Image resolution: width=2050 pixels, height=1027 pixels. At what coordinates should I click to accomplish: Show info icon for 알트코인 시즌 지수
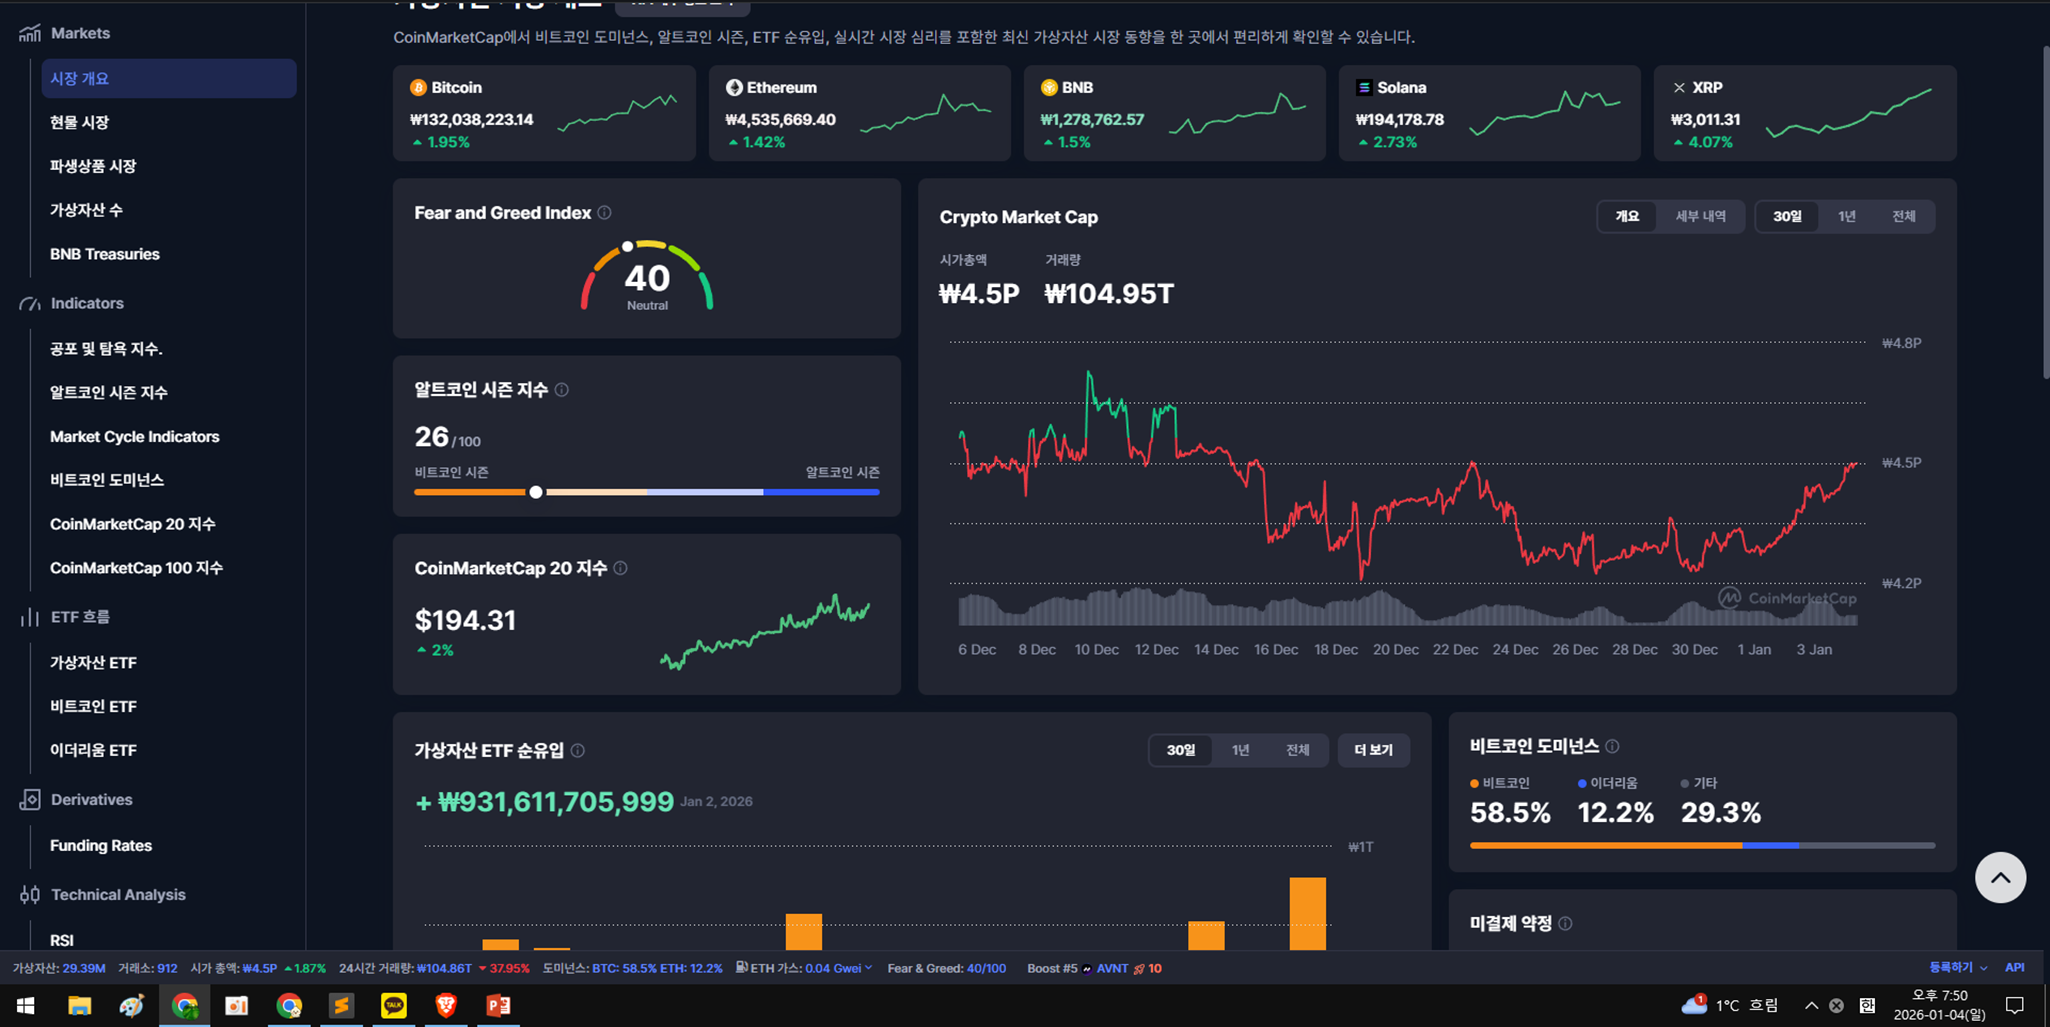coord(562,390)
